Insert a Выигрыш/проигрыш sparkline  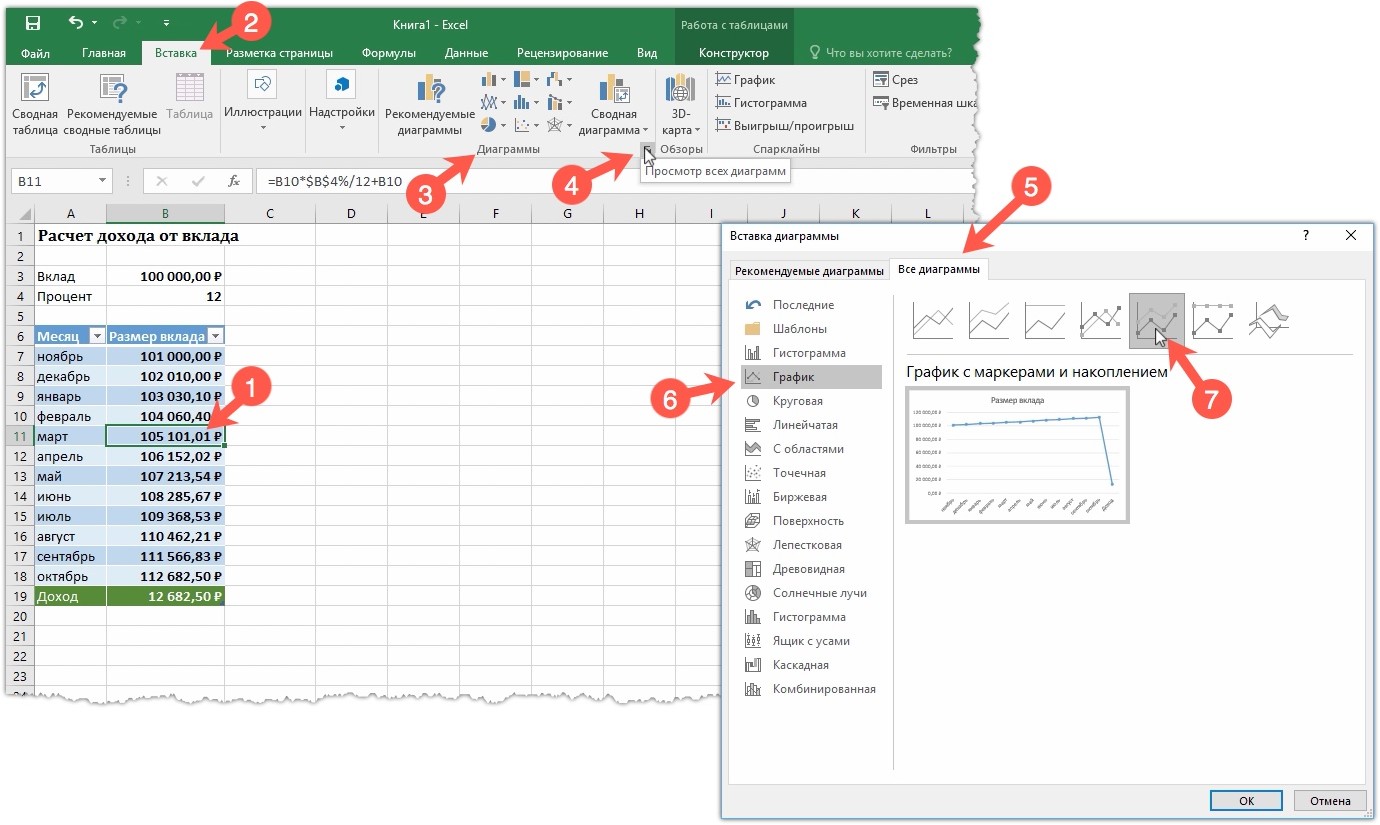pos(785,126)
